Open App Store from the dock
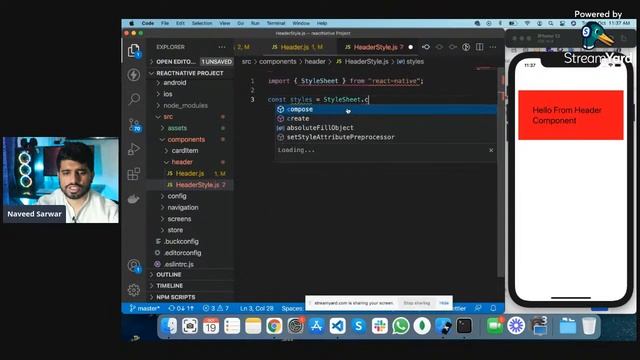640x360 pixels. point(316,326)
